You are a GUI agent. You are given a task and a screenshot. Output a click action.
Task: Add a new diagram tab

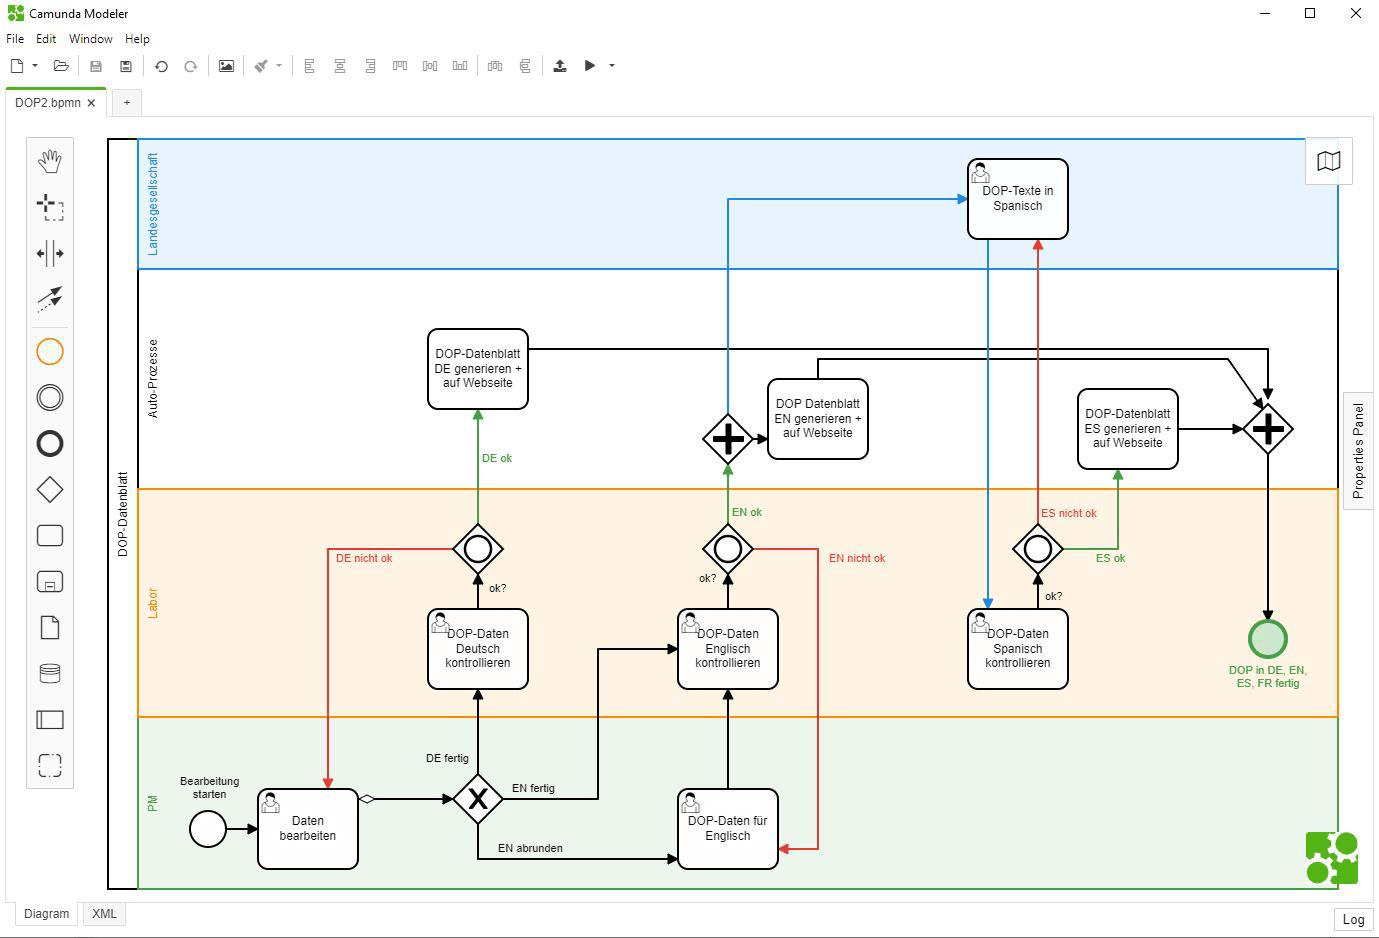pyautogui.click(x=127, y=103)
